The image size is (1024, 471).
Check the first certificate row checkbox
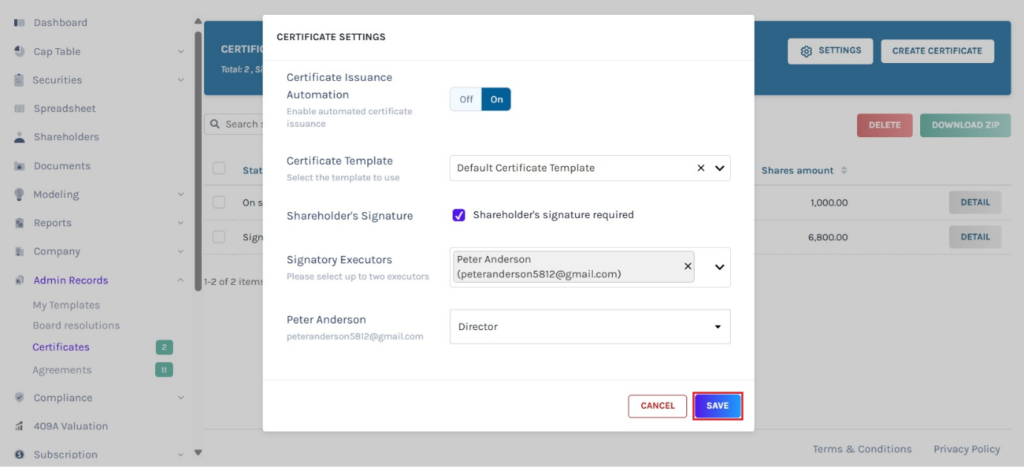[x=219, y=203]
